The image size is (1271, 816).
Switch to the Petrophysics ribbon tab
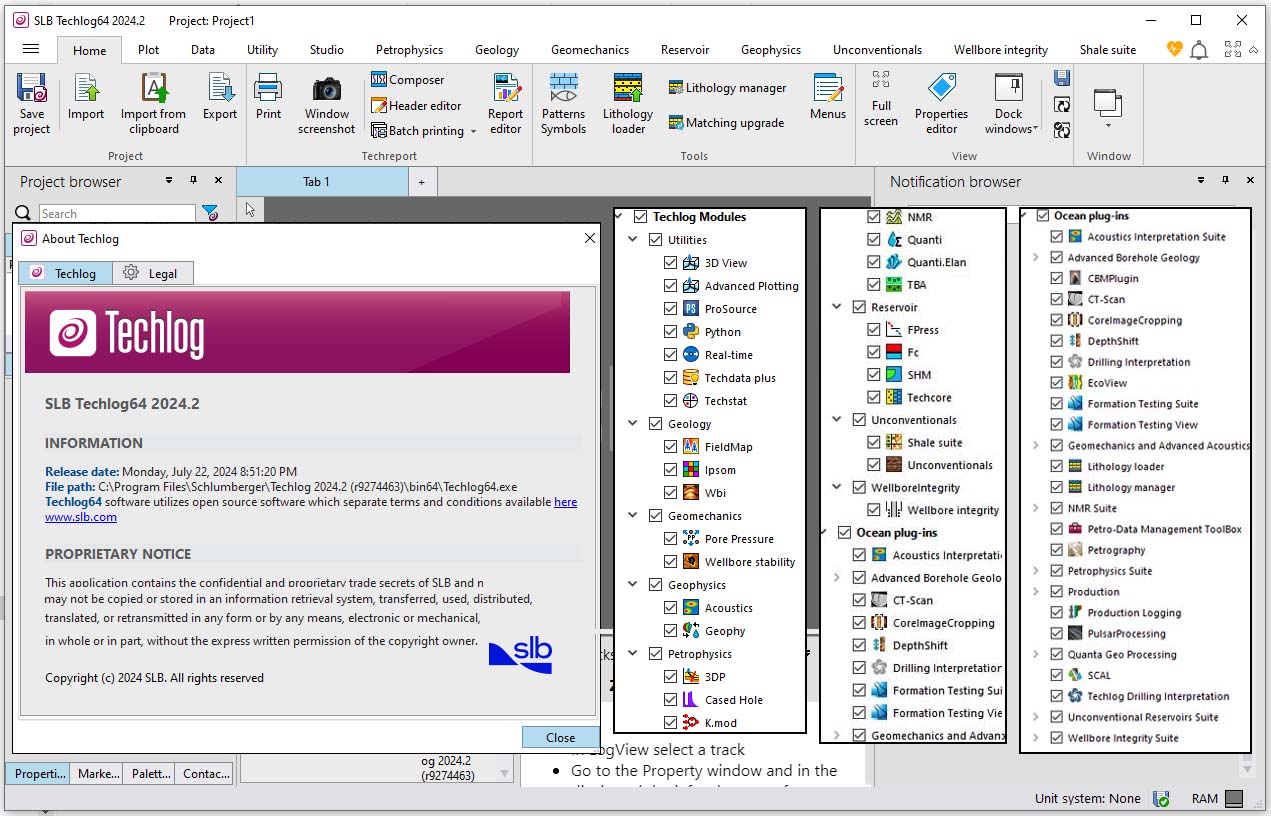click(x=409, y=50)
